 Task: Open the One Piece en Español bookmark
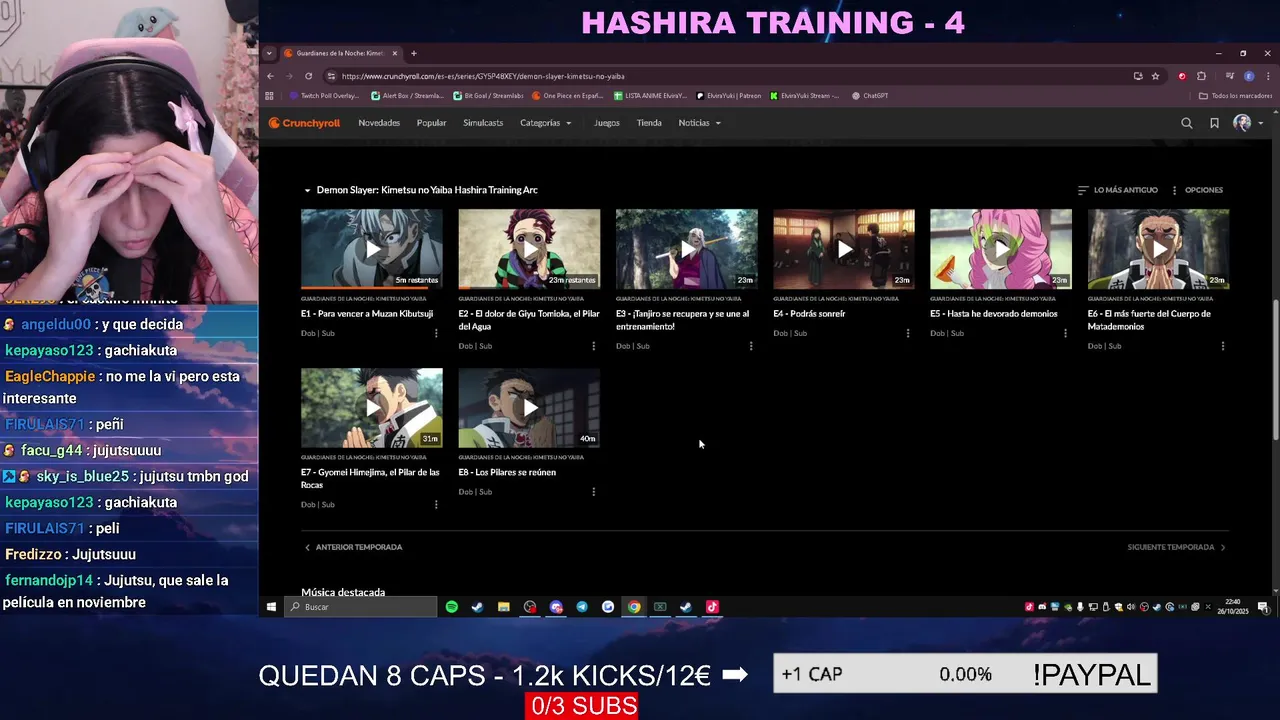(568, 96)
